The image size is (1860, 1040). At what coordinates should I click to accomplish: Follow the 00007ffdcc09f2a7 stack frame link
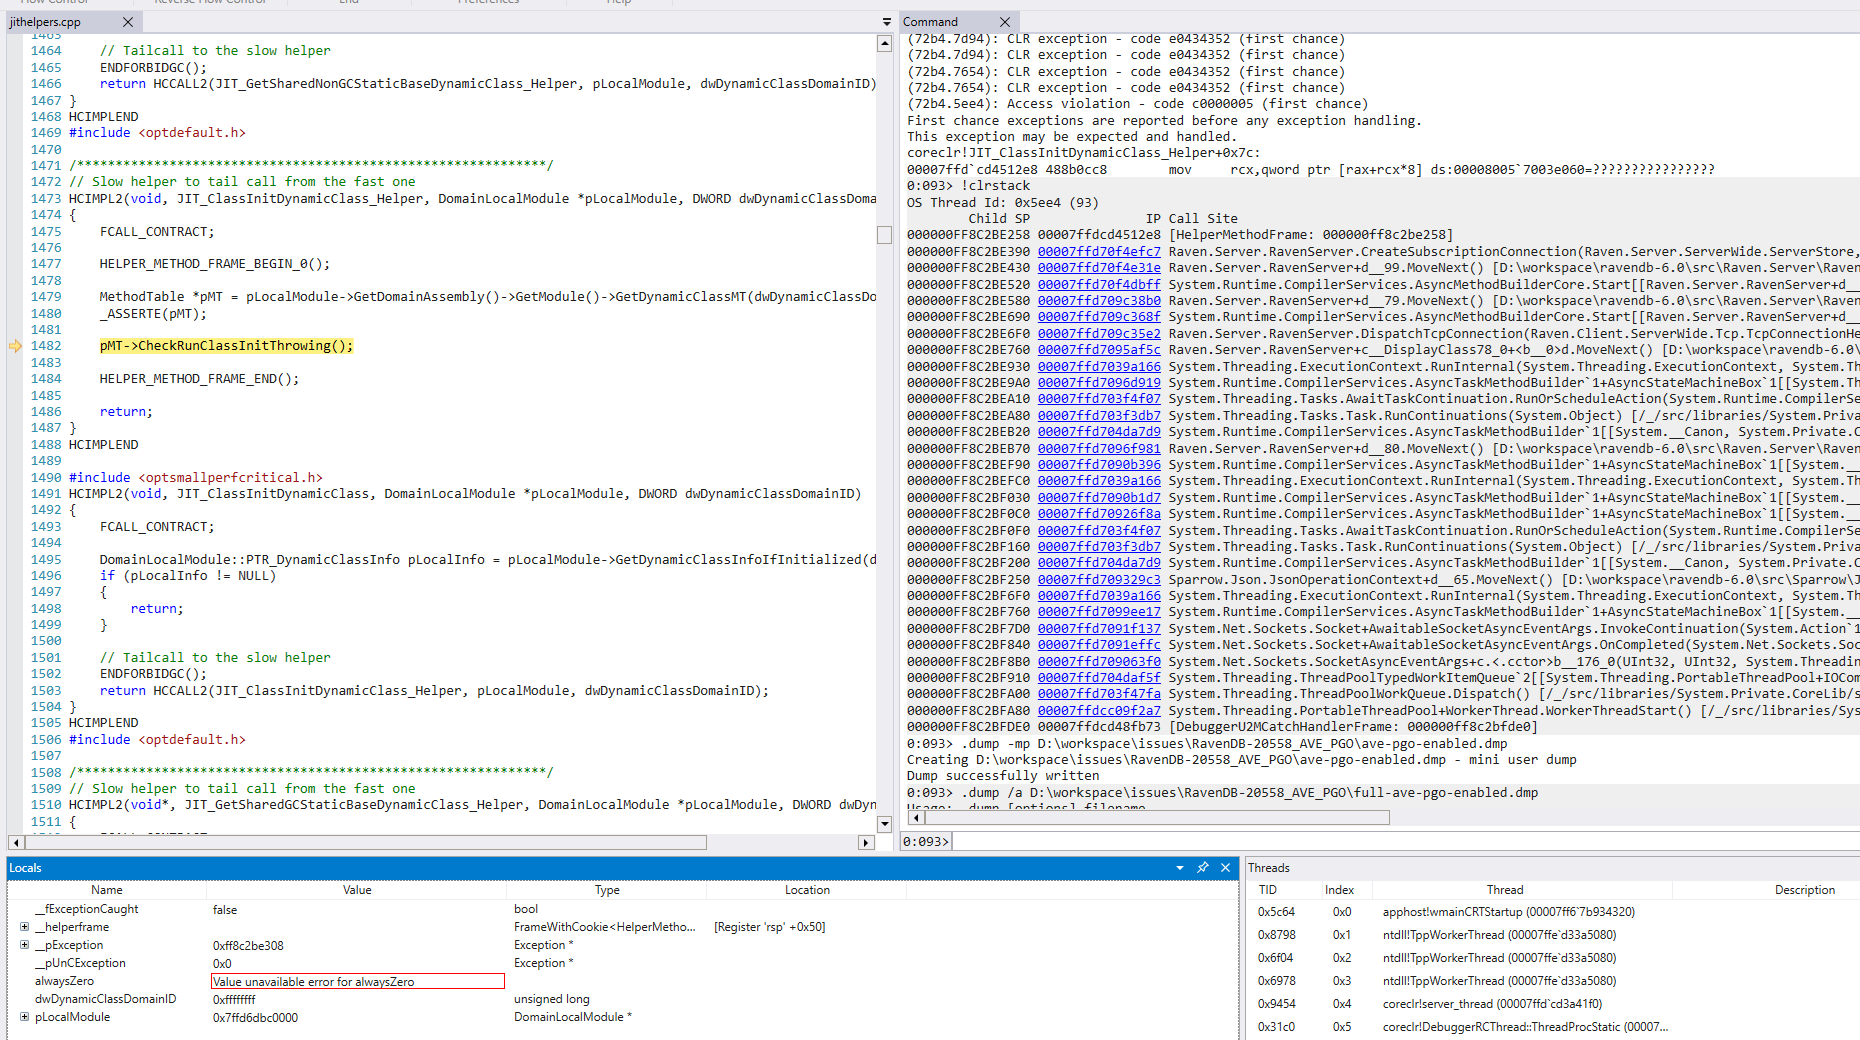click(x=1097, y=710)
